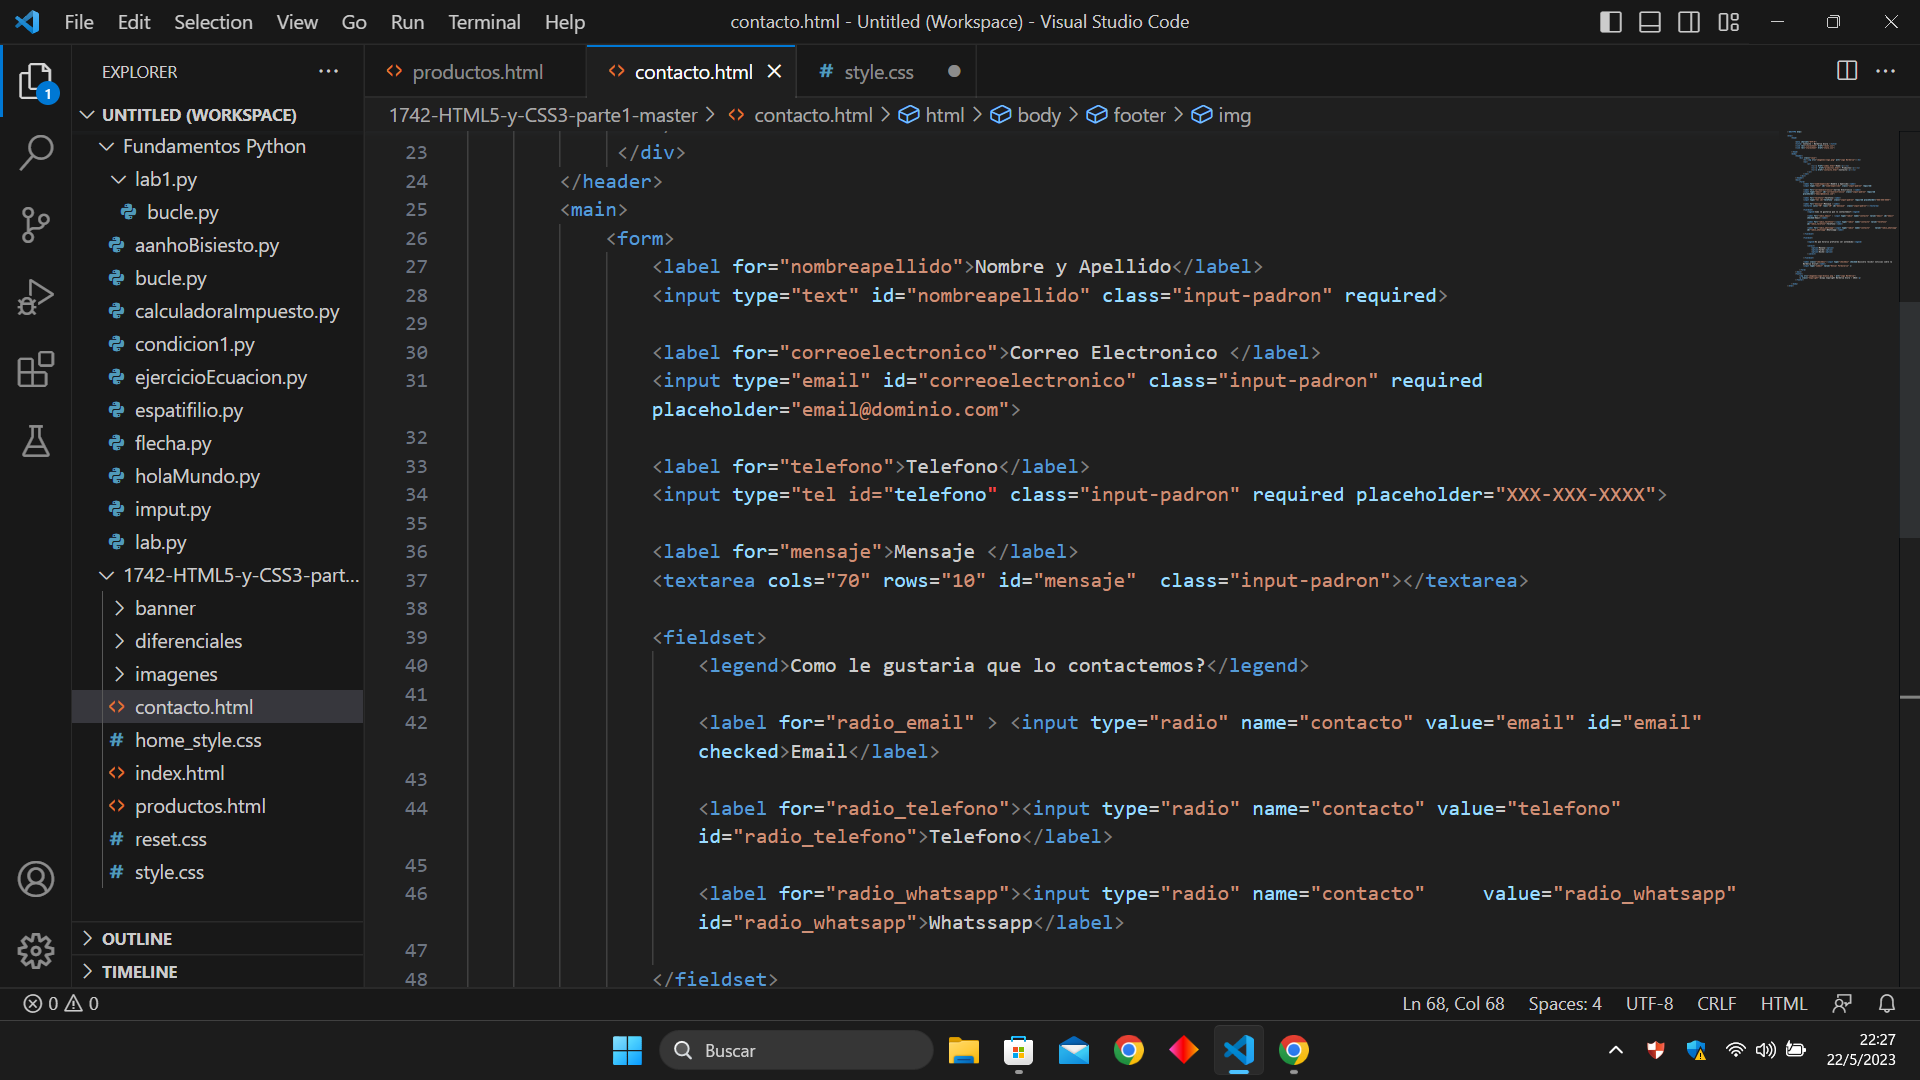Switch to the style.css tab
1920x1080 pixels.
tap(878, 71)
